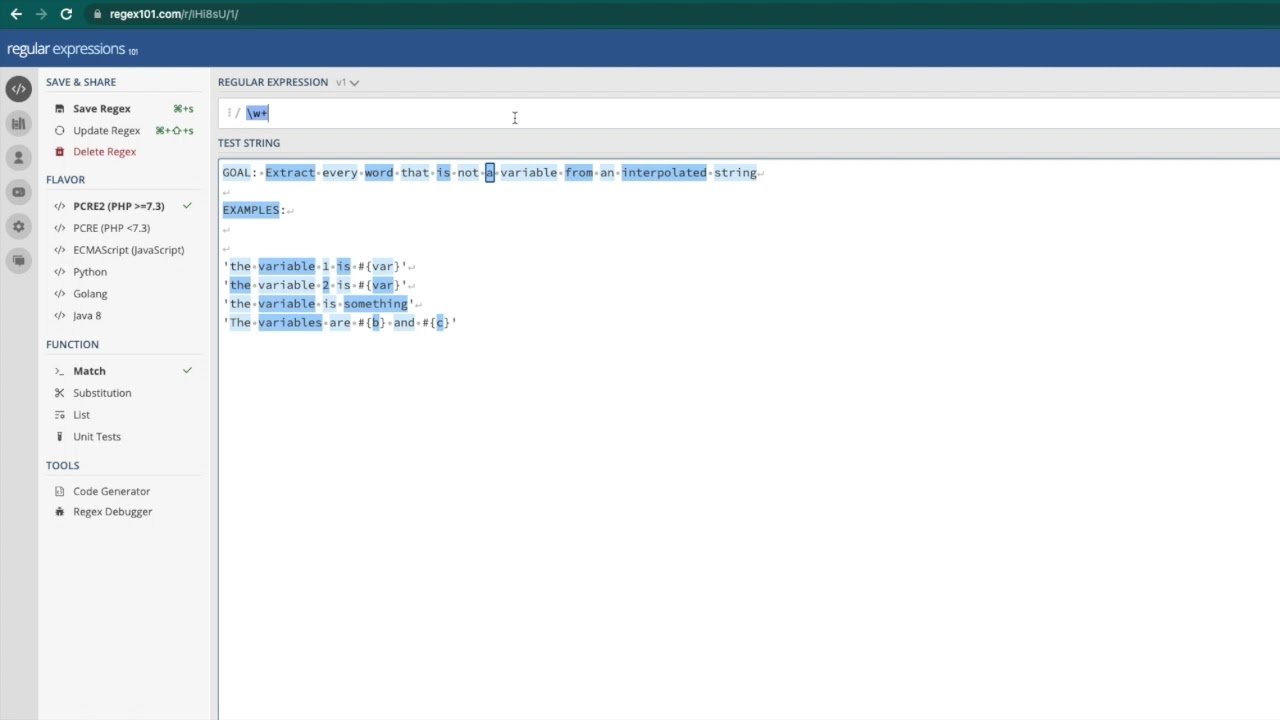Launch the Regex Debugger

click(112, 512)
